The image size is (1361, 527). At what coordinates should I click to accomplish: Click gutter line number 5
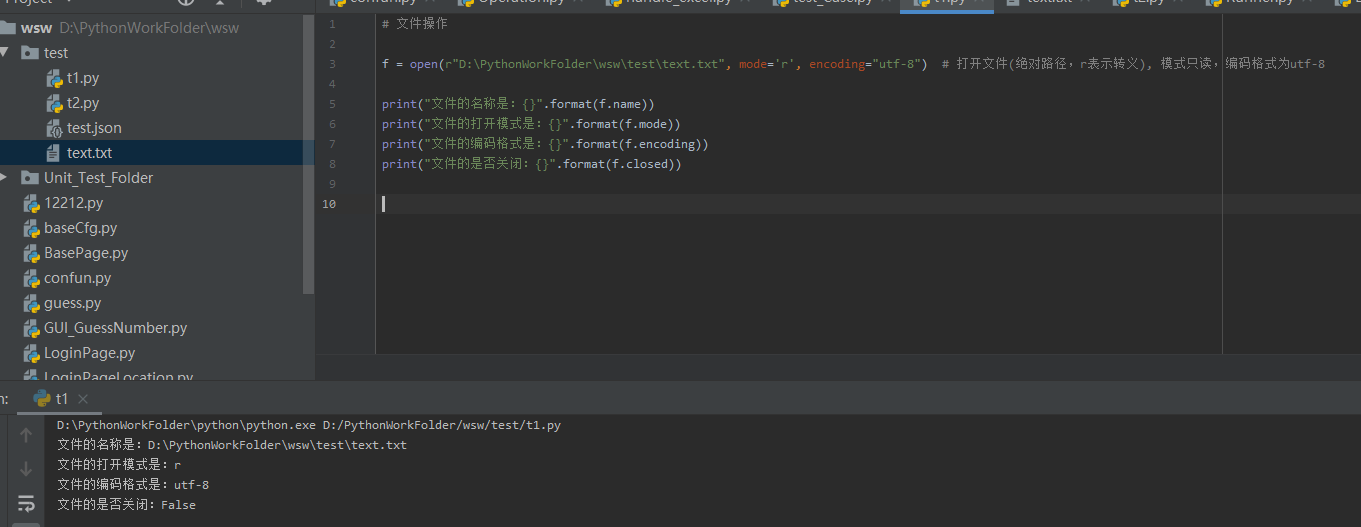332,104
